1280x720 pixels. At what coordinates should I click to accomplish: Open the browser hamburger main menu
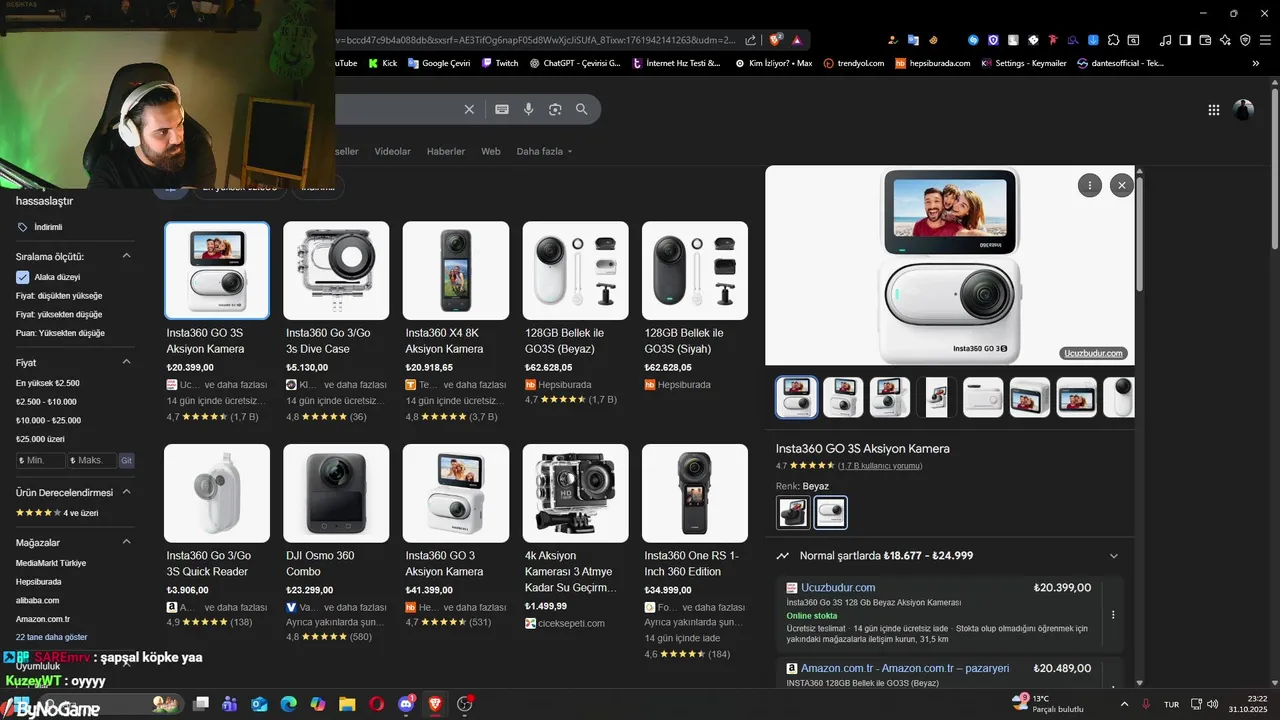click(1265, 40)
